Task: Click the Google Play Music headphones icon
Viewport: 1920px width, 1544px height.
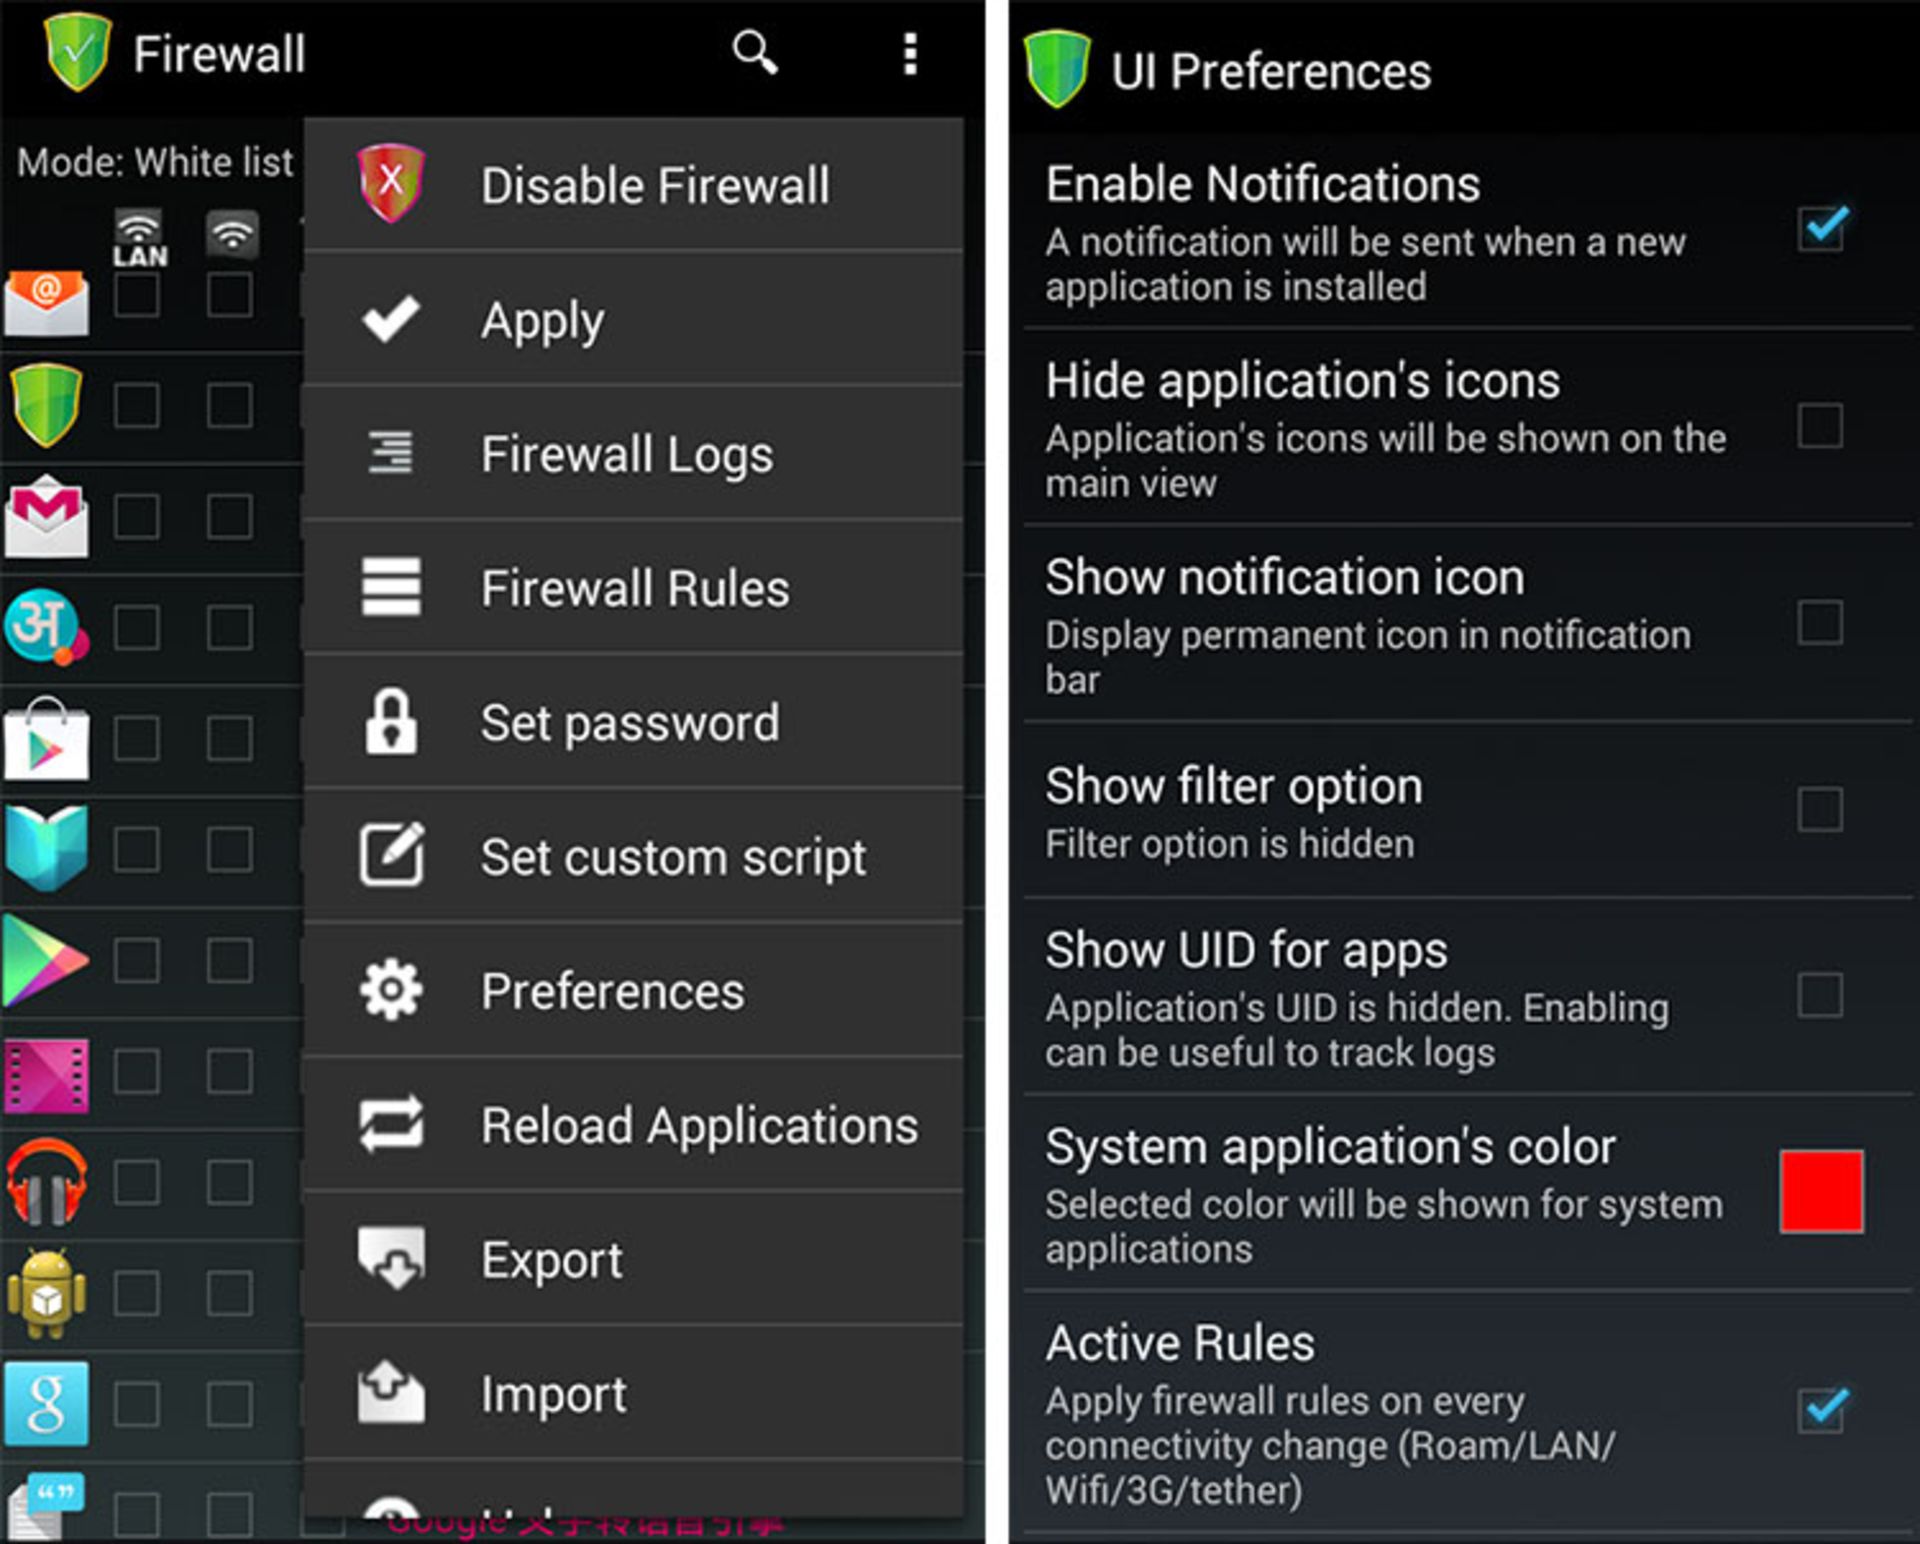Action: pyautogui.click(x=46, y=1182)
